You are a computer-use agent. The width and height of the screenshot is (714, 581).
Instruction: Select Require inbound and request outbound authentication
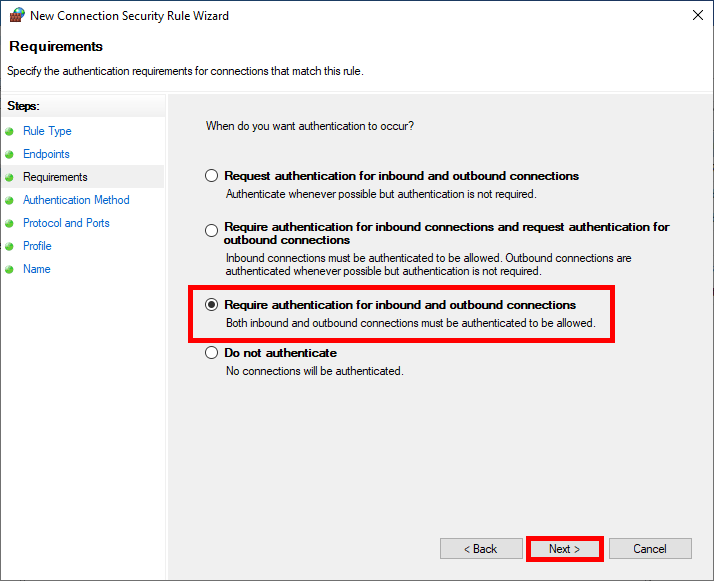click(211, 230)
